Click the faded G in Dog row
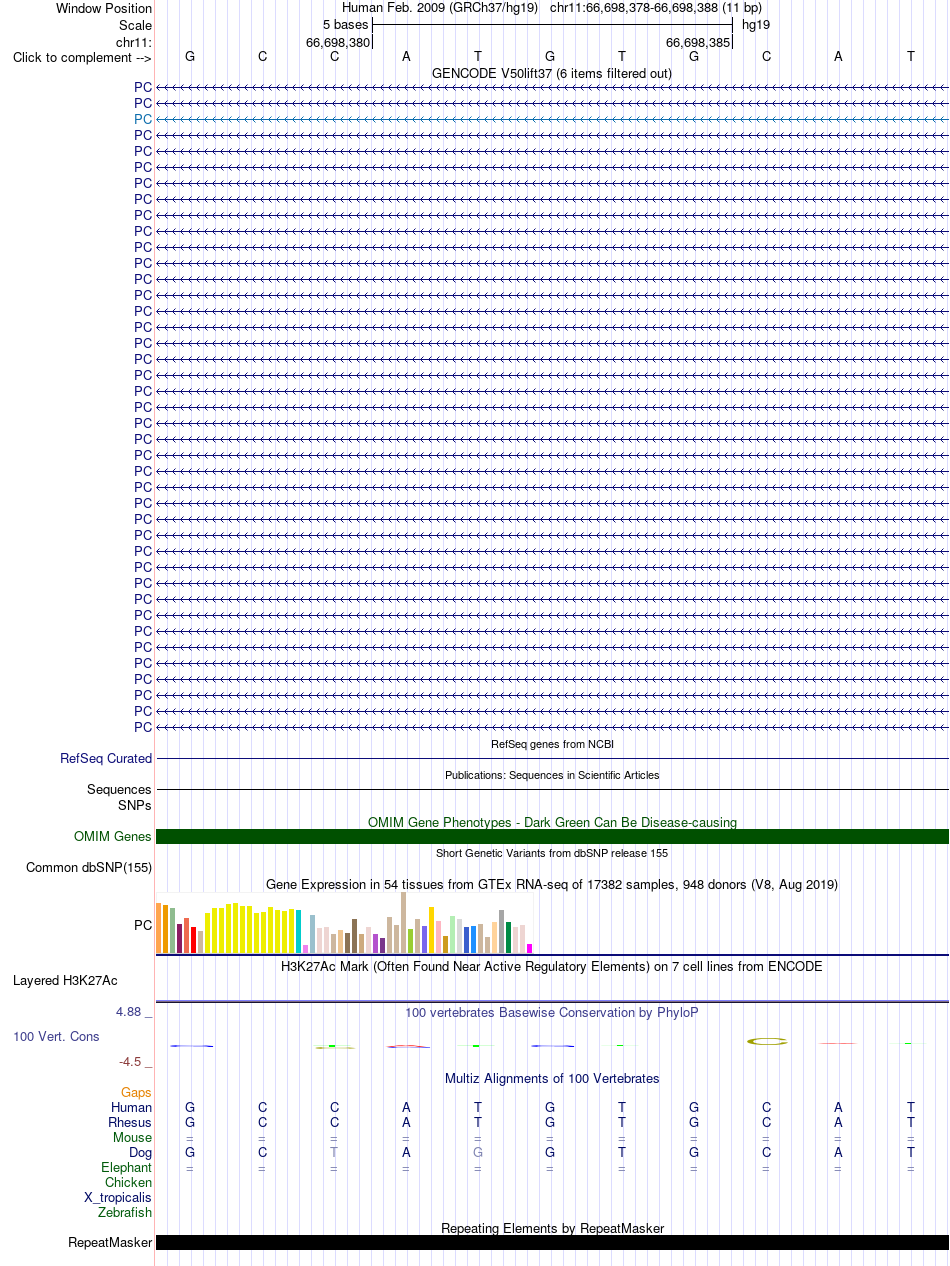The width and height of the screenshot is (950, 1266). (478, 1152)
